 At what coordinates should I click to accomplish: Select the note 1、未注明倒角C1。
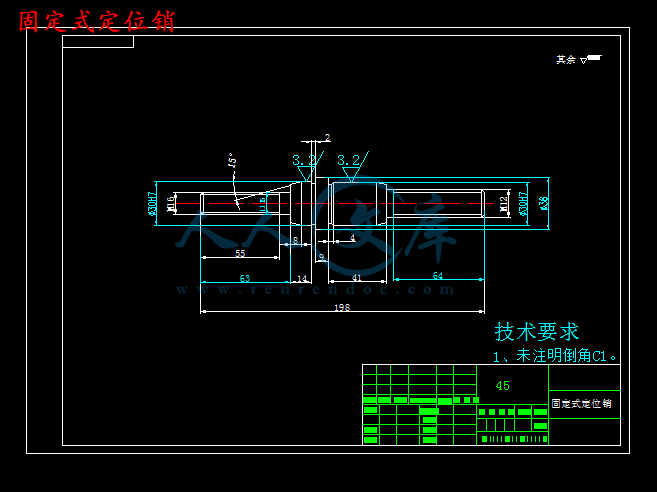coord(555,356)
